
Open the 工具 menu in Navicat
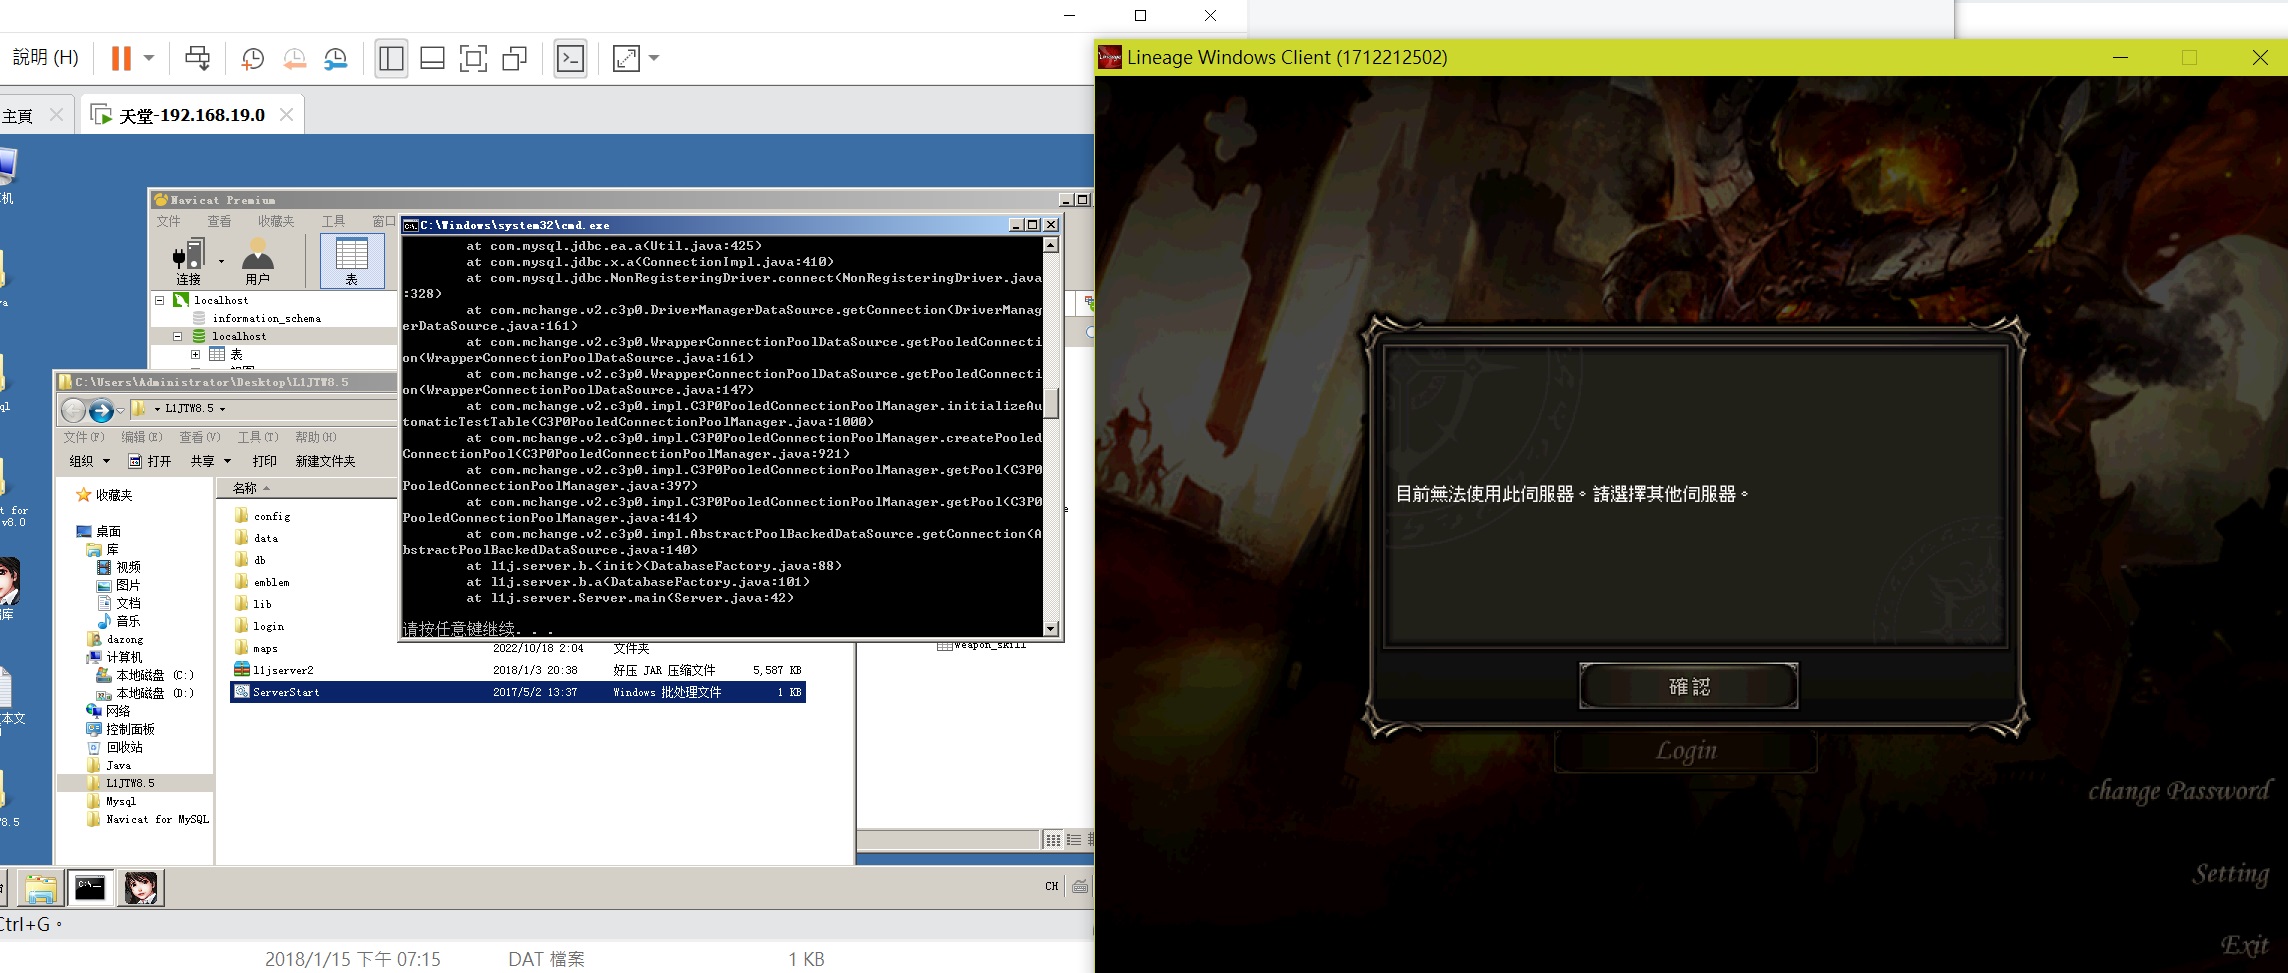click(x=333, y=221)
